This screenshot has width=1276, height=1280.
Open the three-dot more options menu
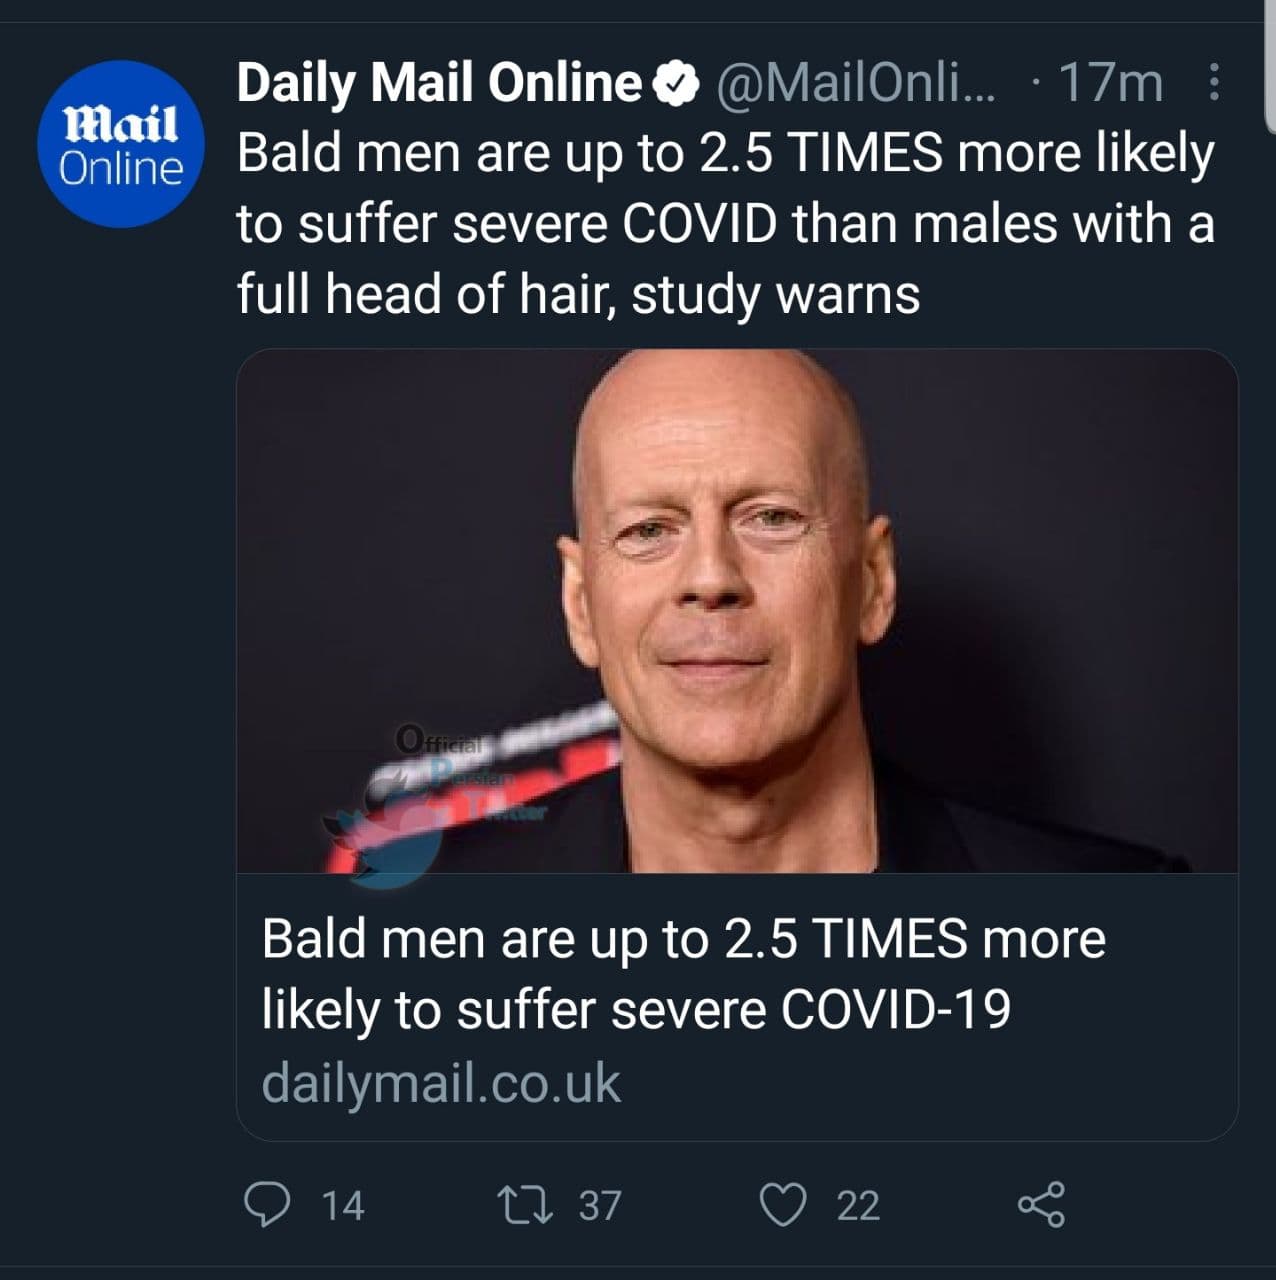[1214, 83]
